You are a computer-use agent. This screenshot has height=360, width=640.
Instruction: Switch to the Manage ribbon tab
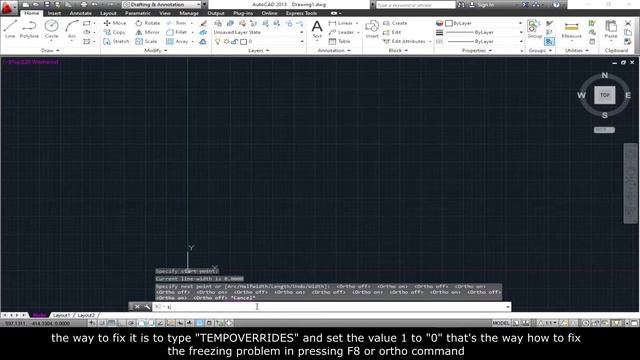[x=189, y=13]
